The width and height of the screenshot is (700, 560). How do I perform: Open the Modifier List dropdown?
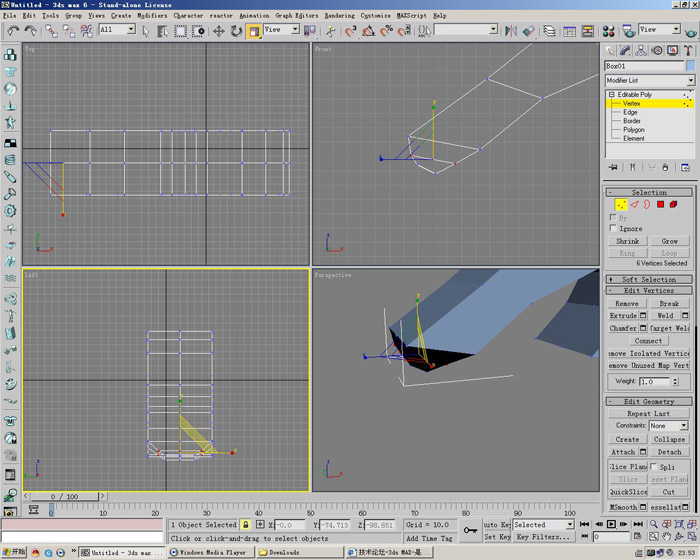coord(649,80)
